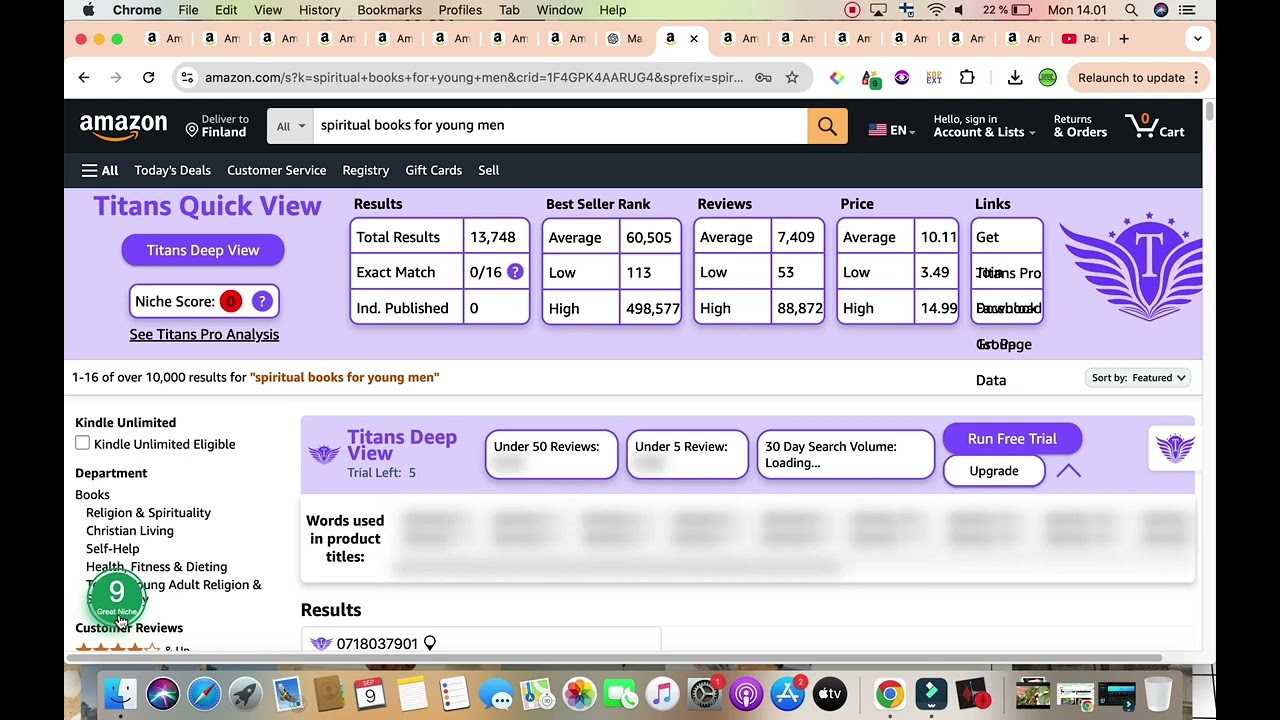The height and width of the screenshot is (720, 1280).
Task: Click location pin next to ASIN 0718037901
Action: click(430, 644)
